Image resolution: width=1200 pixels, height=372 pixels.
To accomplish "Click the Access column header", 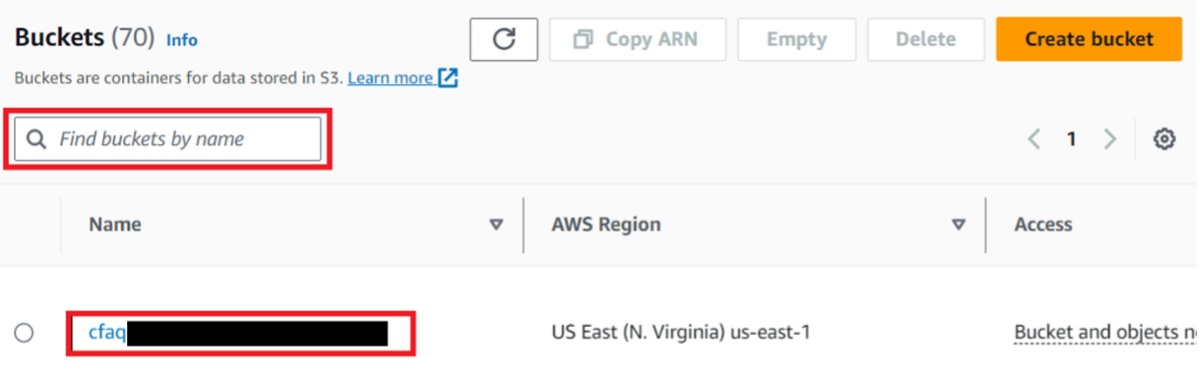I will pyautogui.click(x=1043, y=224).
